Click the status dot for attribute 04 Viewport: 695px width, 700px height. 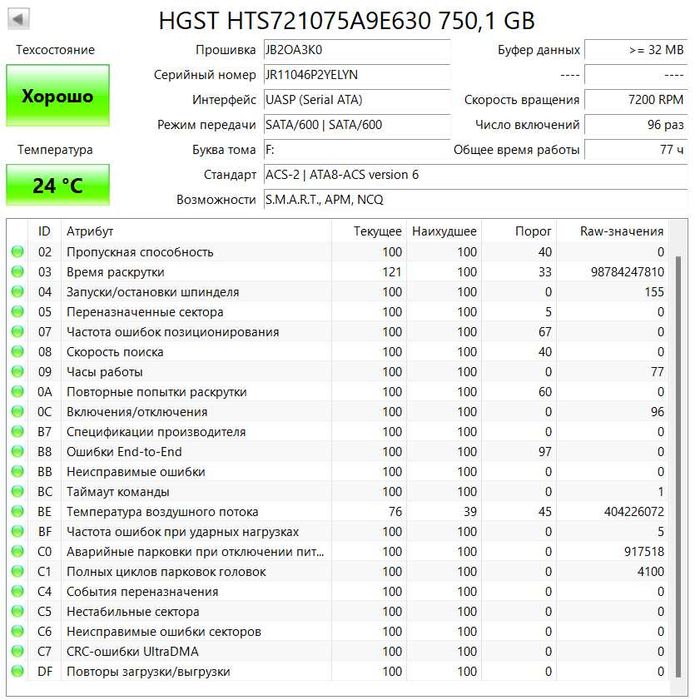17,292
